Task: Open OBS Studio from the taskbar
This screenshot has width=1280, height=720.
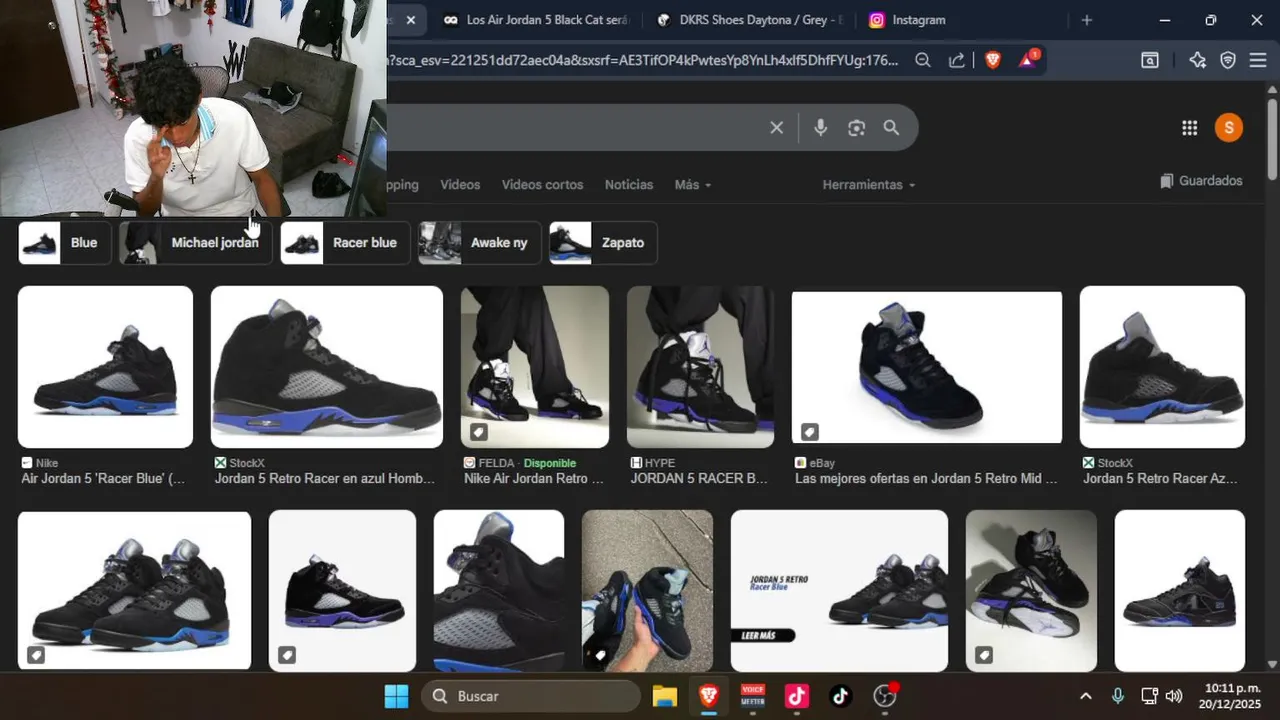Action: (x=885, y=696)
